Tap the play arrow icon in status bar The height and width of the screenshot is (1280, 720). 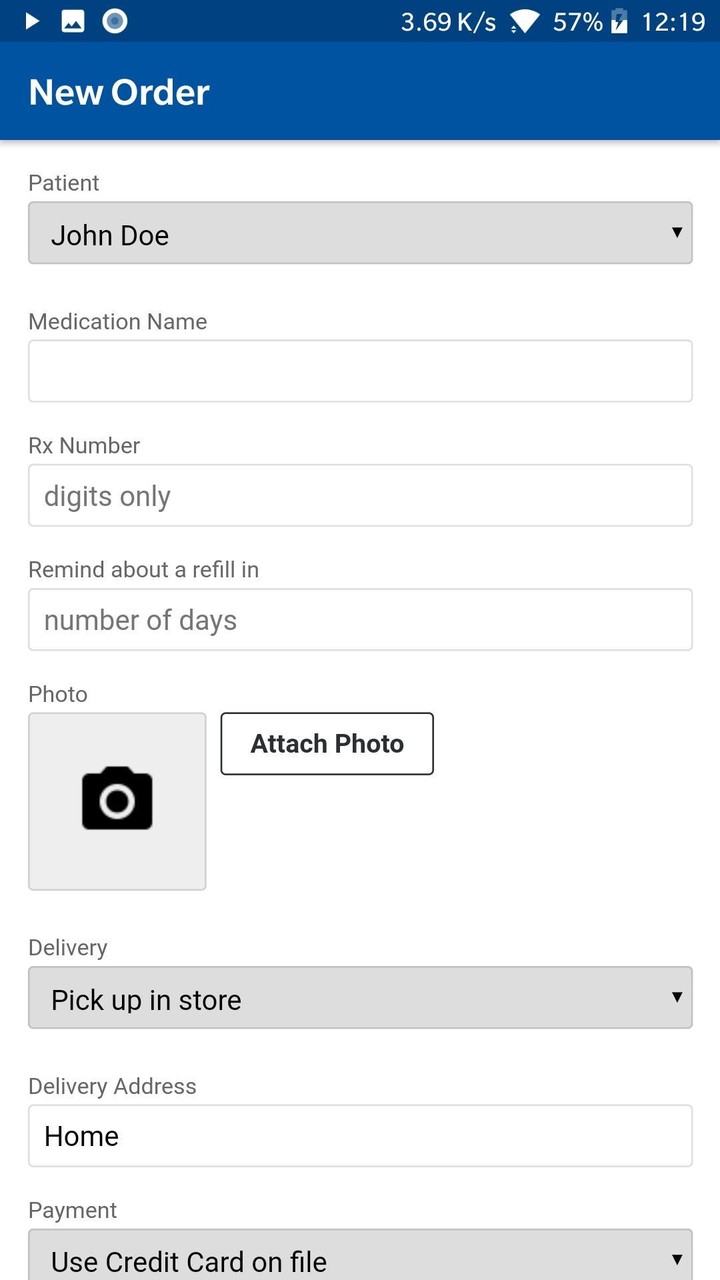32,20
